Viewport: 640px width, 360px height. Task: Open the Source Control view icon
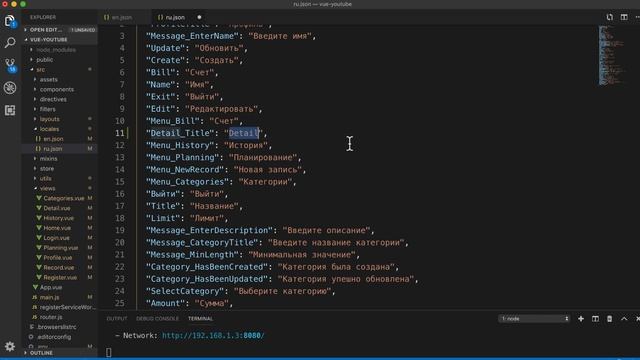click(10, 65)
